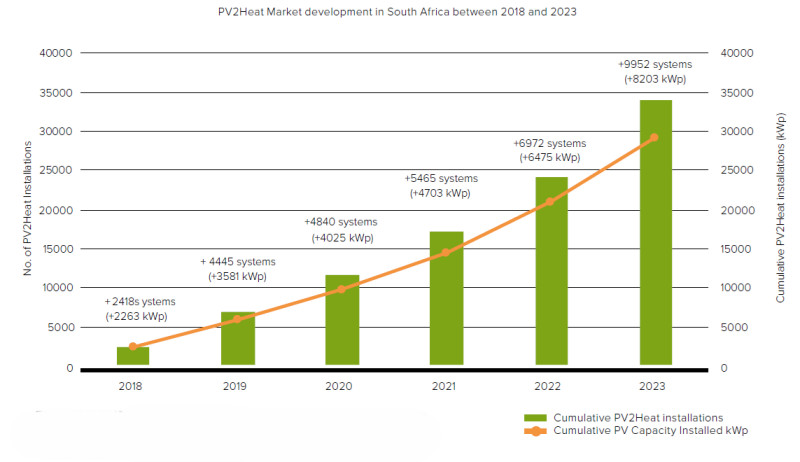
Task: Click the 2020 x-axis label
Action: coord(341,386)
